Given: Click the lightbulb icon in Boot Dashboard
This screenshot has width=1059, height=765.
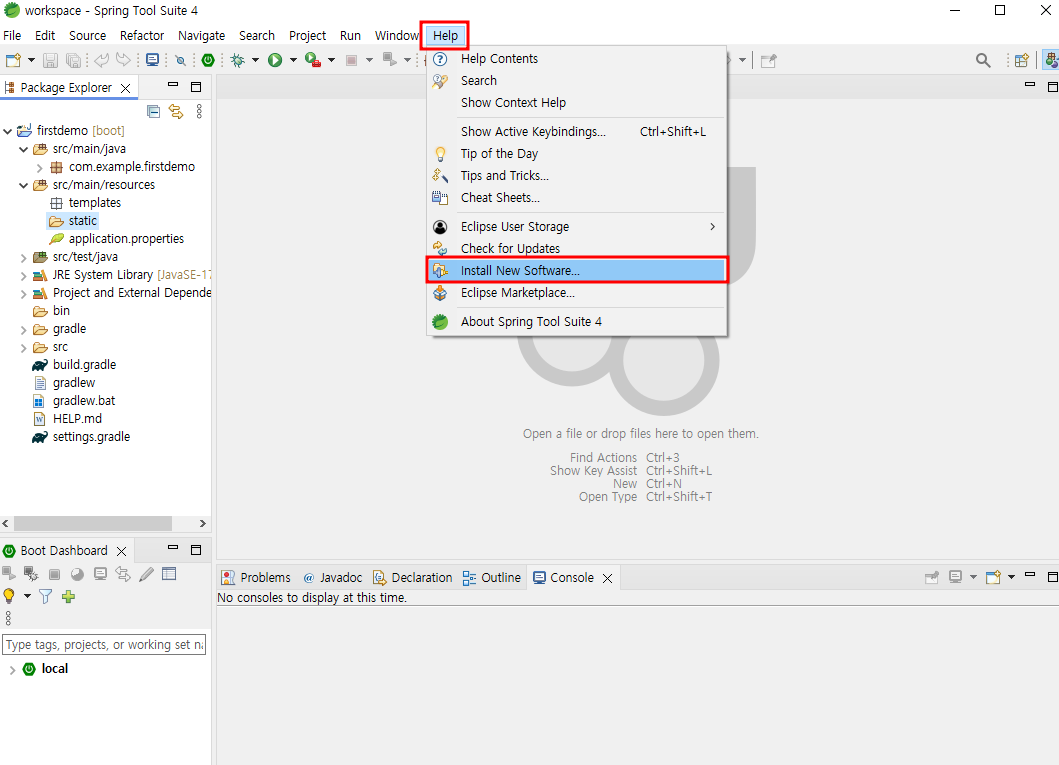Looking at the screenshot, I should (9, 596).
